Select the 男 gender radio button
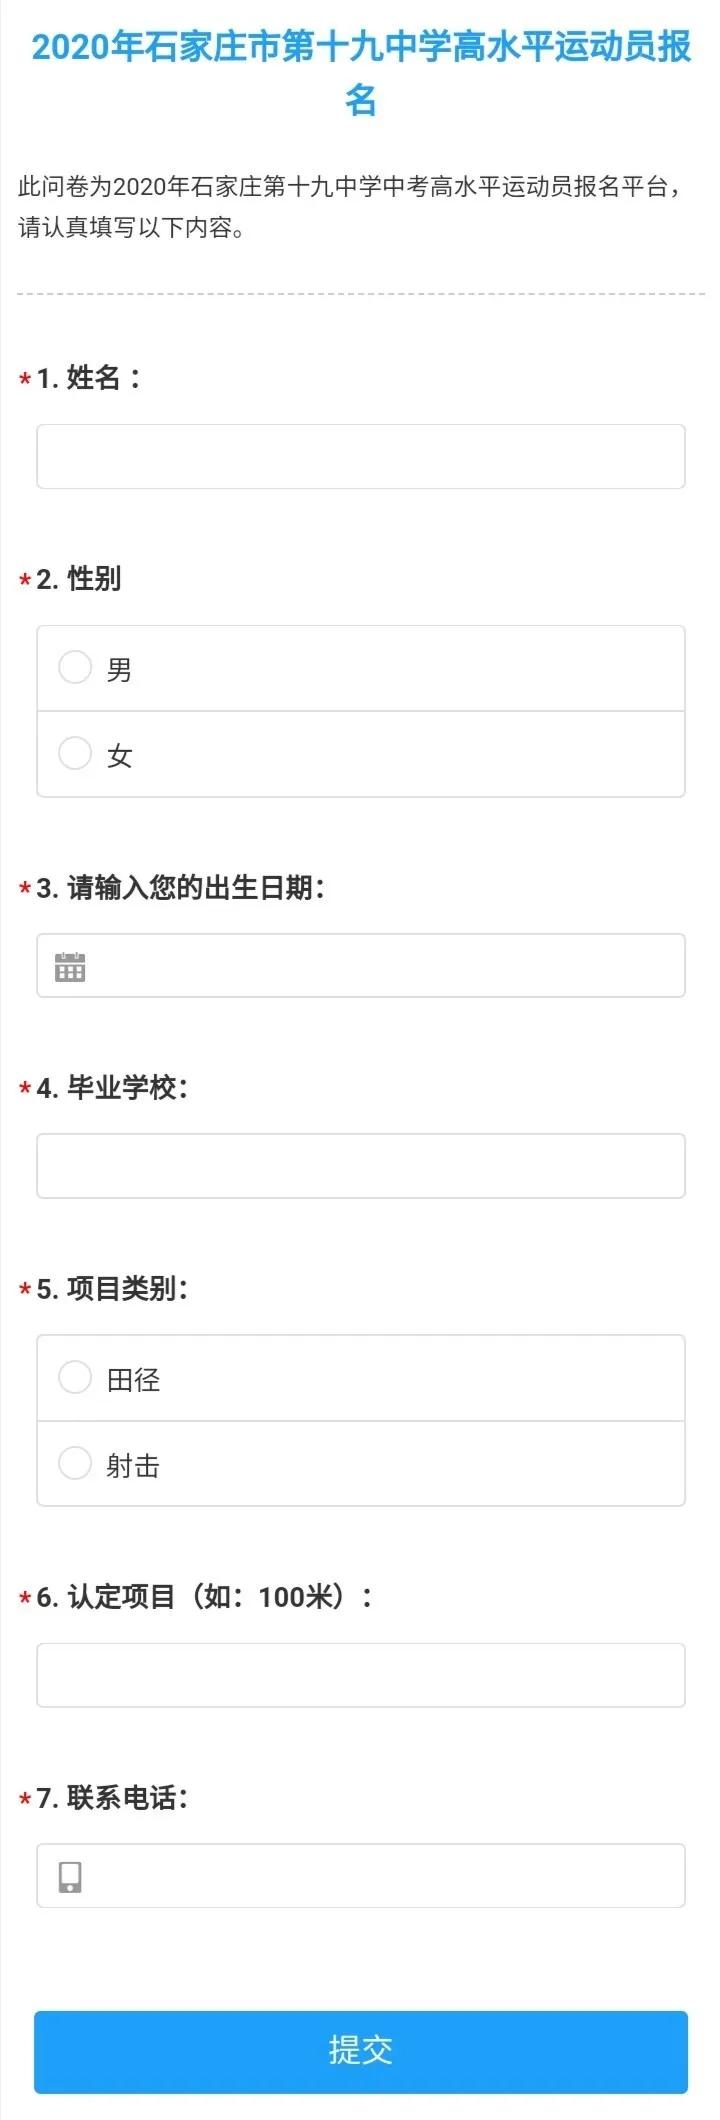Screen dimensions: 720x2120 tap(75, 667)
